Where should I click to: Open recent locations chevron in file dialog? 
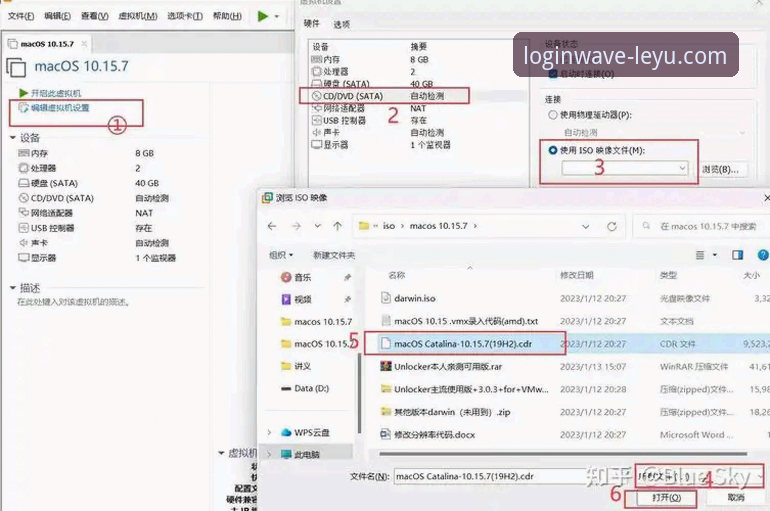tap(318, 226)
